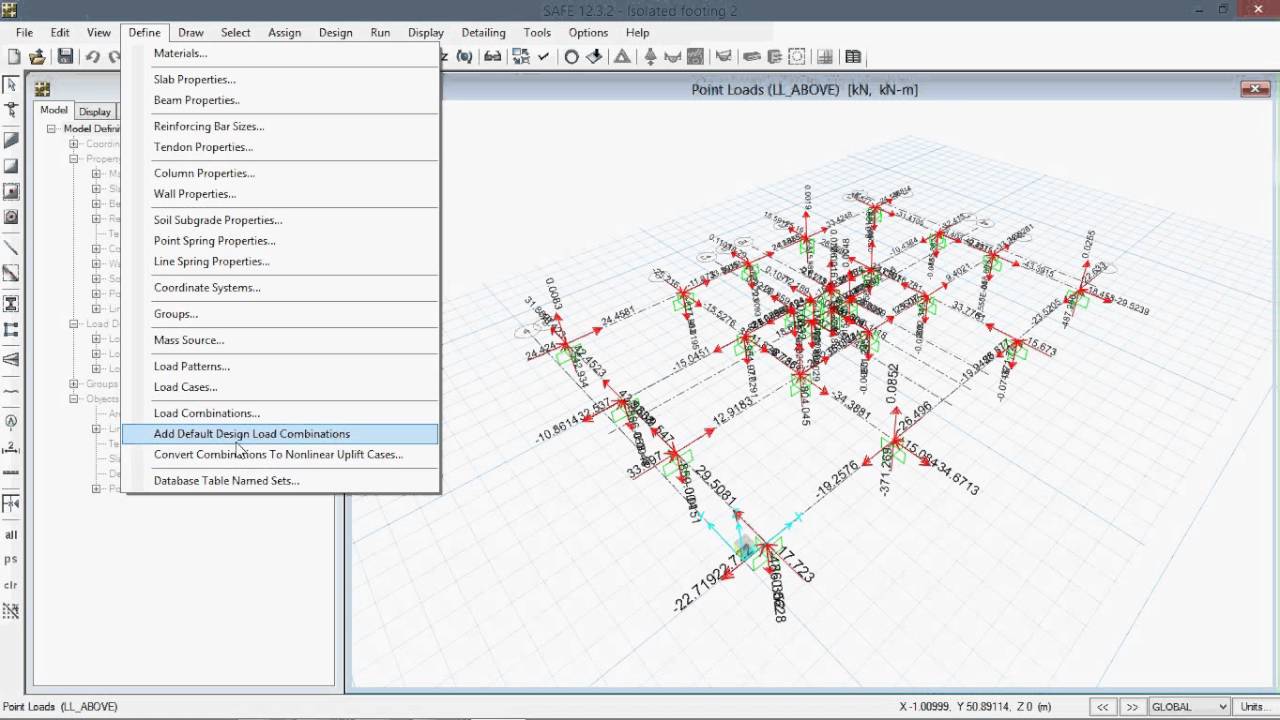
Task: Close the Point Loads view window
Action: click(1255, 89)
